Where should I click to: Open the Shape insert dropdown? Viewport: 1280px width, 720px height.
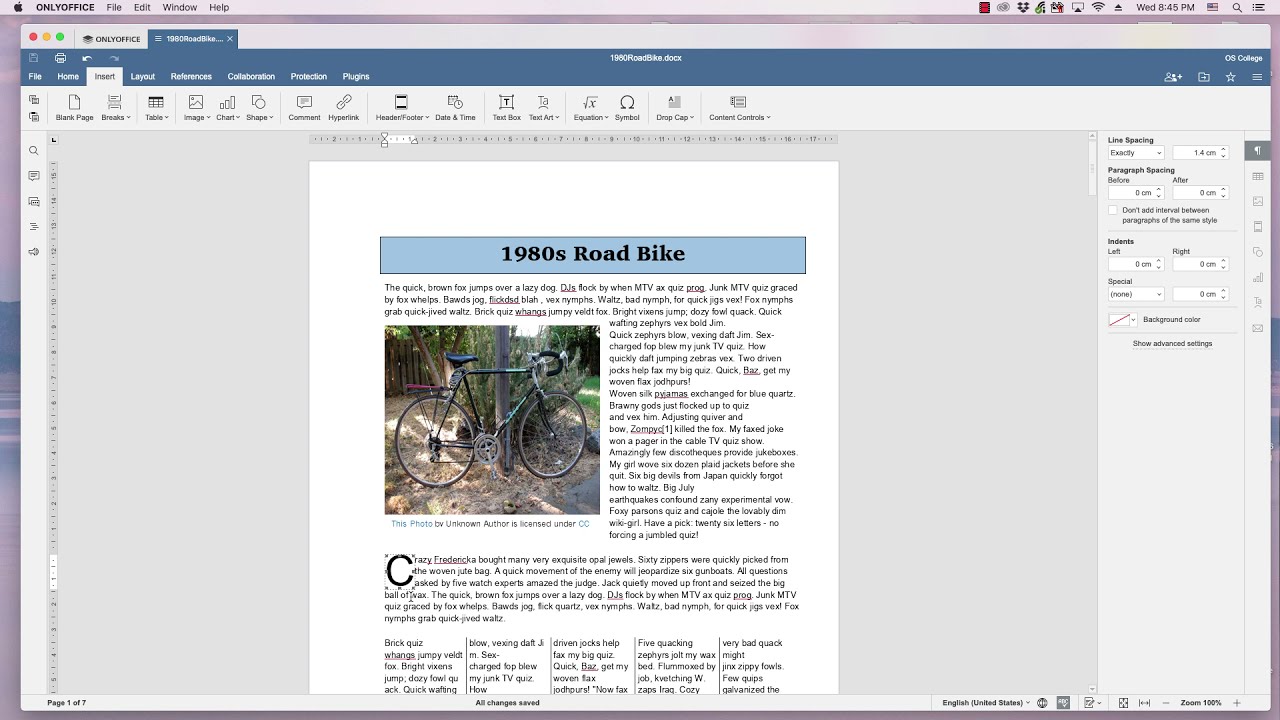[x=259, y=108]
